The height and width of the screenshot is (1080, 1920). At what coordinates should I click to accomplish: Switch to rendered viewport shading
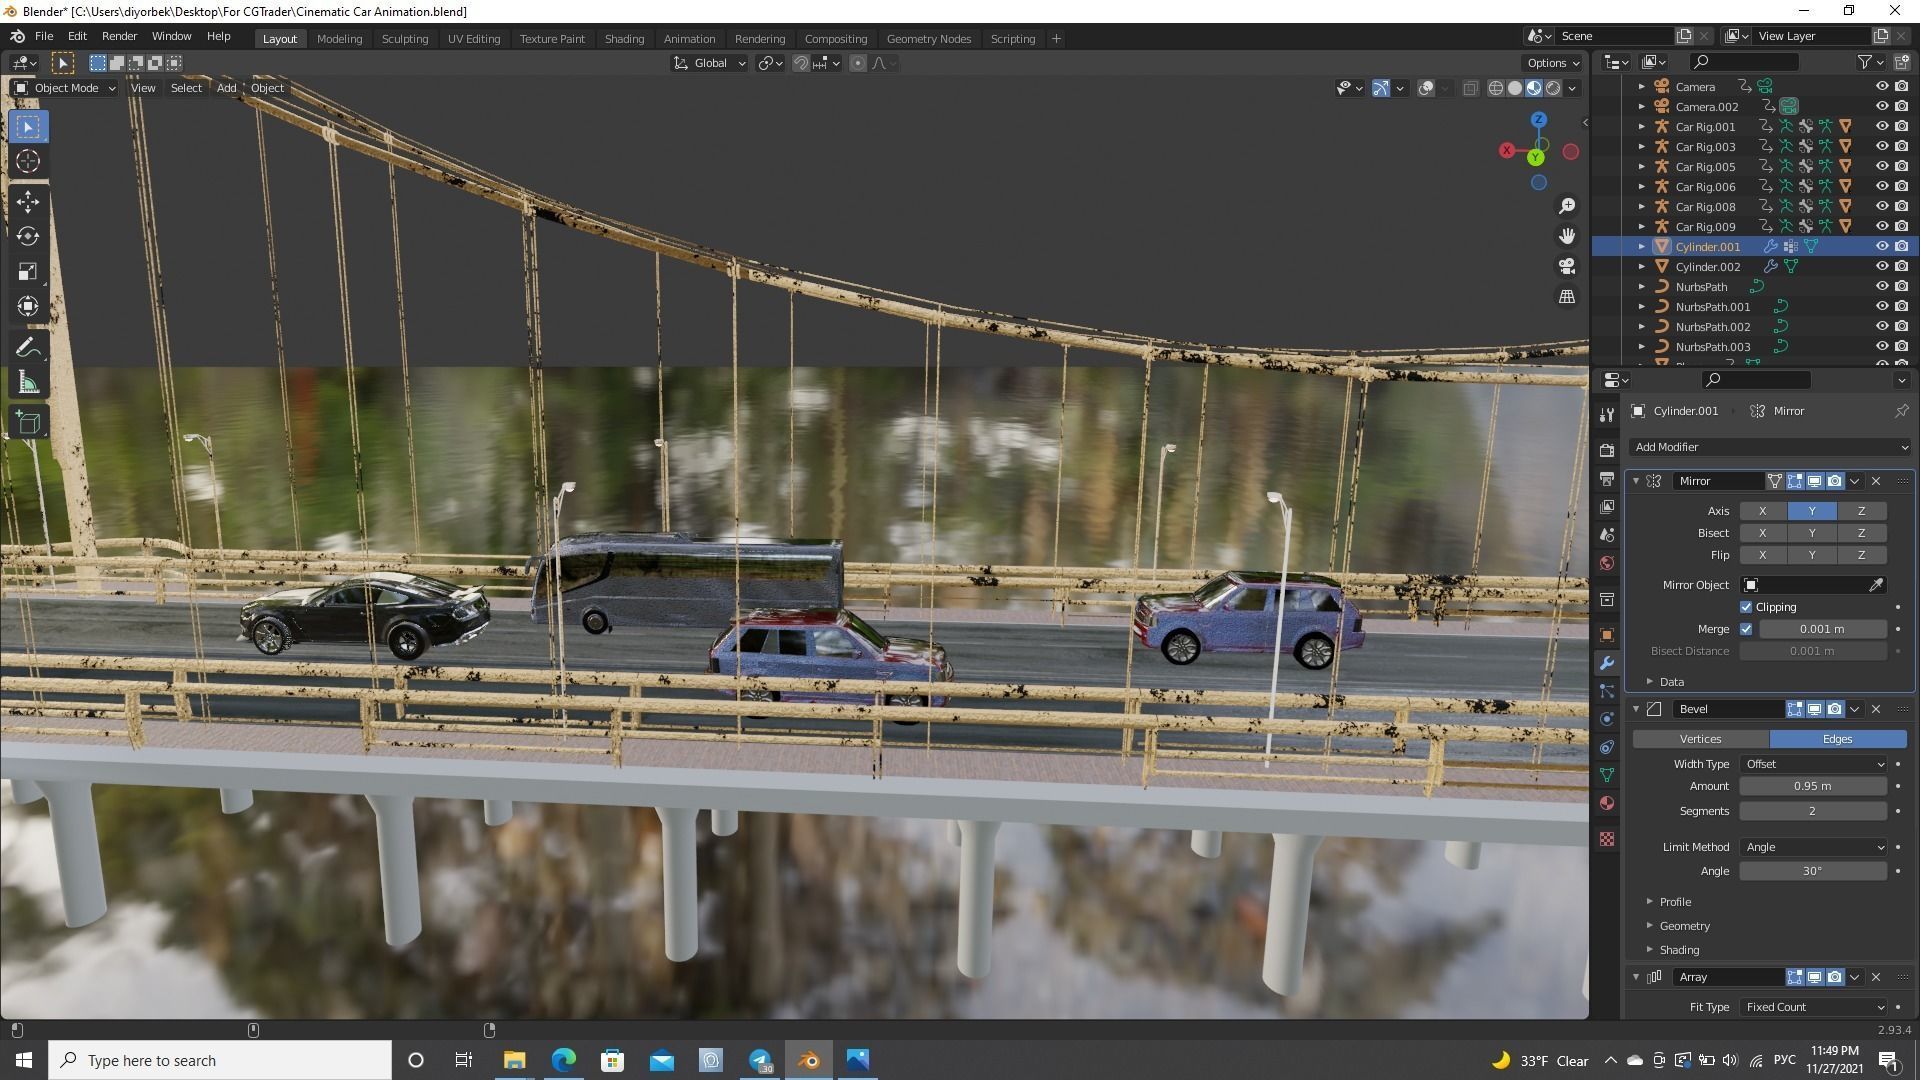coord(1553,88)
